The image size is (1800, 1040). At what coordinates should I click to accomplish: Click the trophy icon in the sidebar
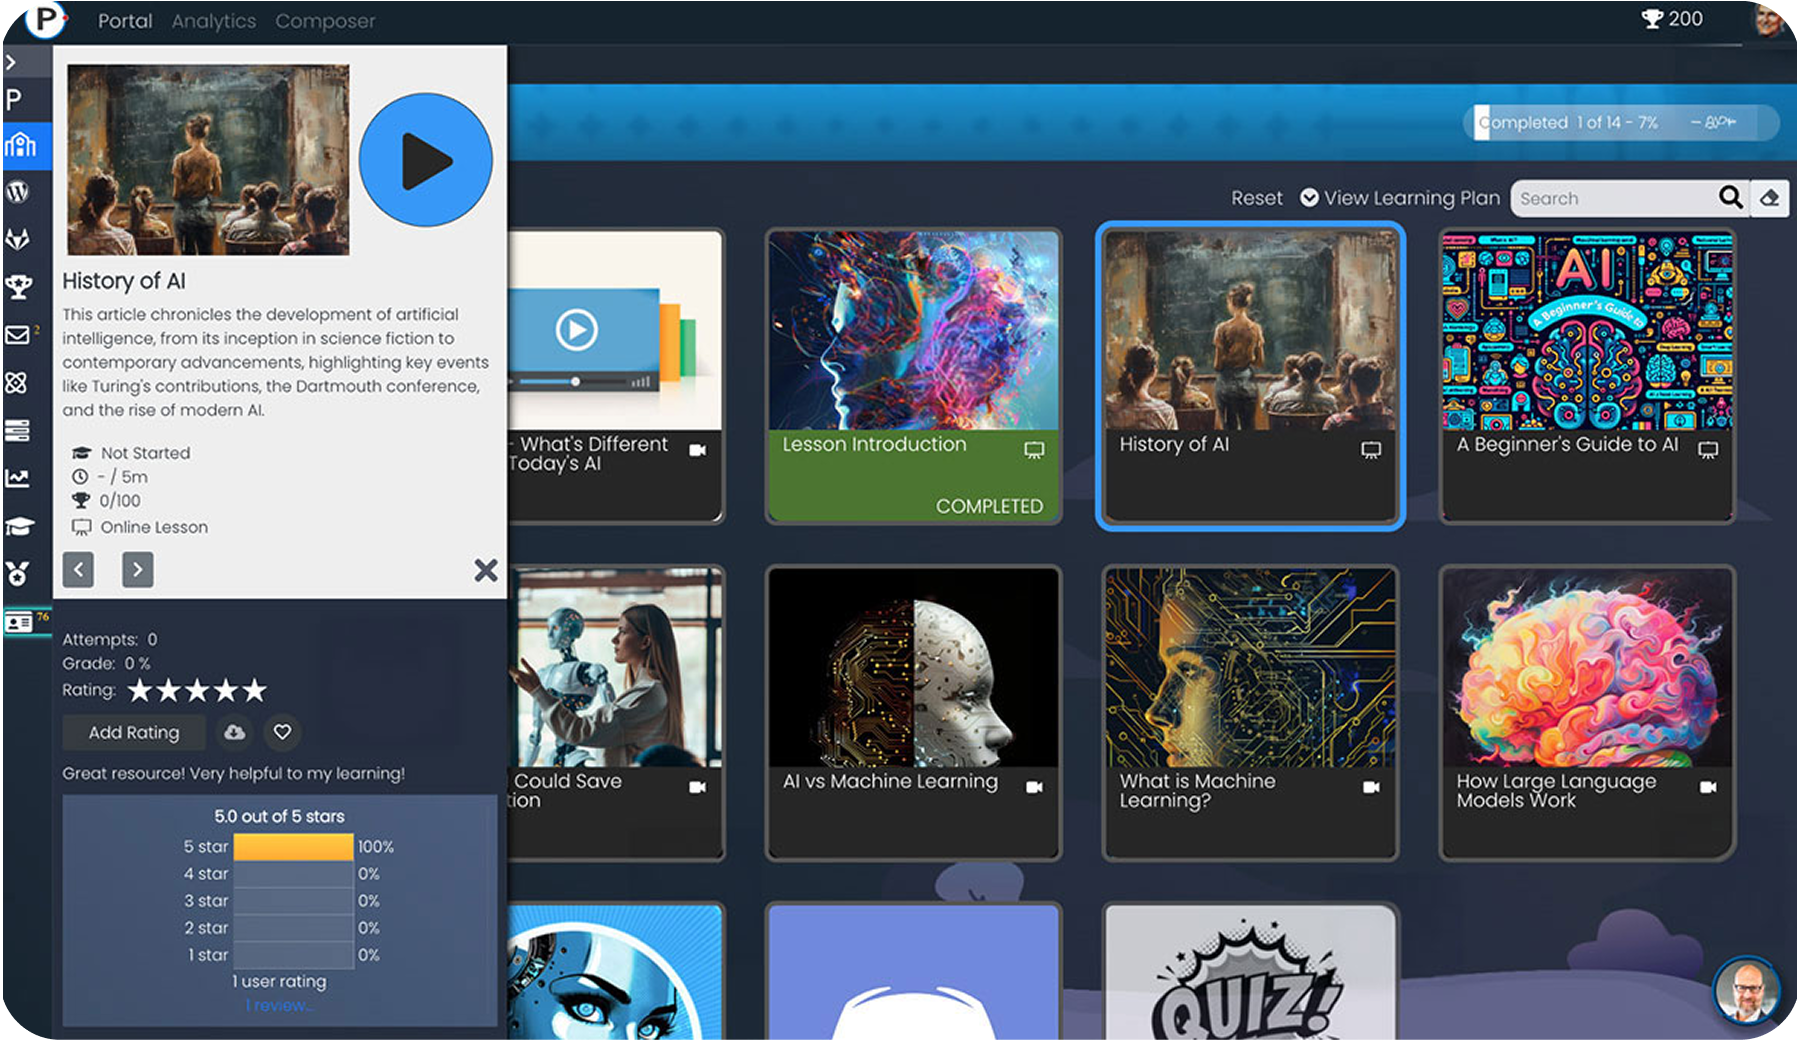pos(18,287)
